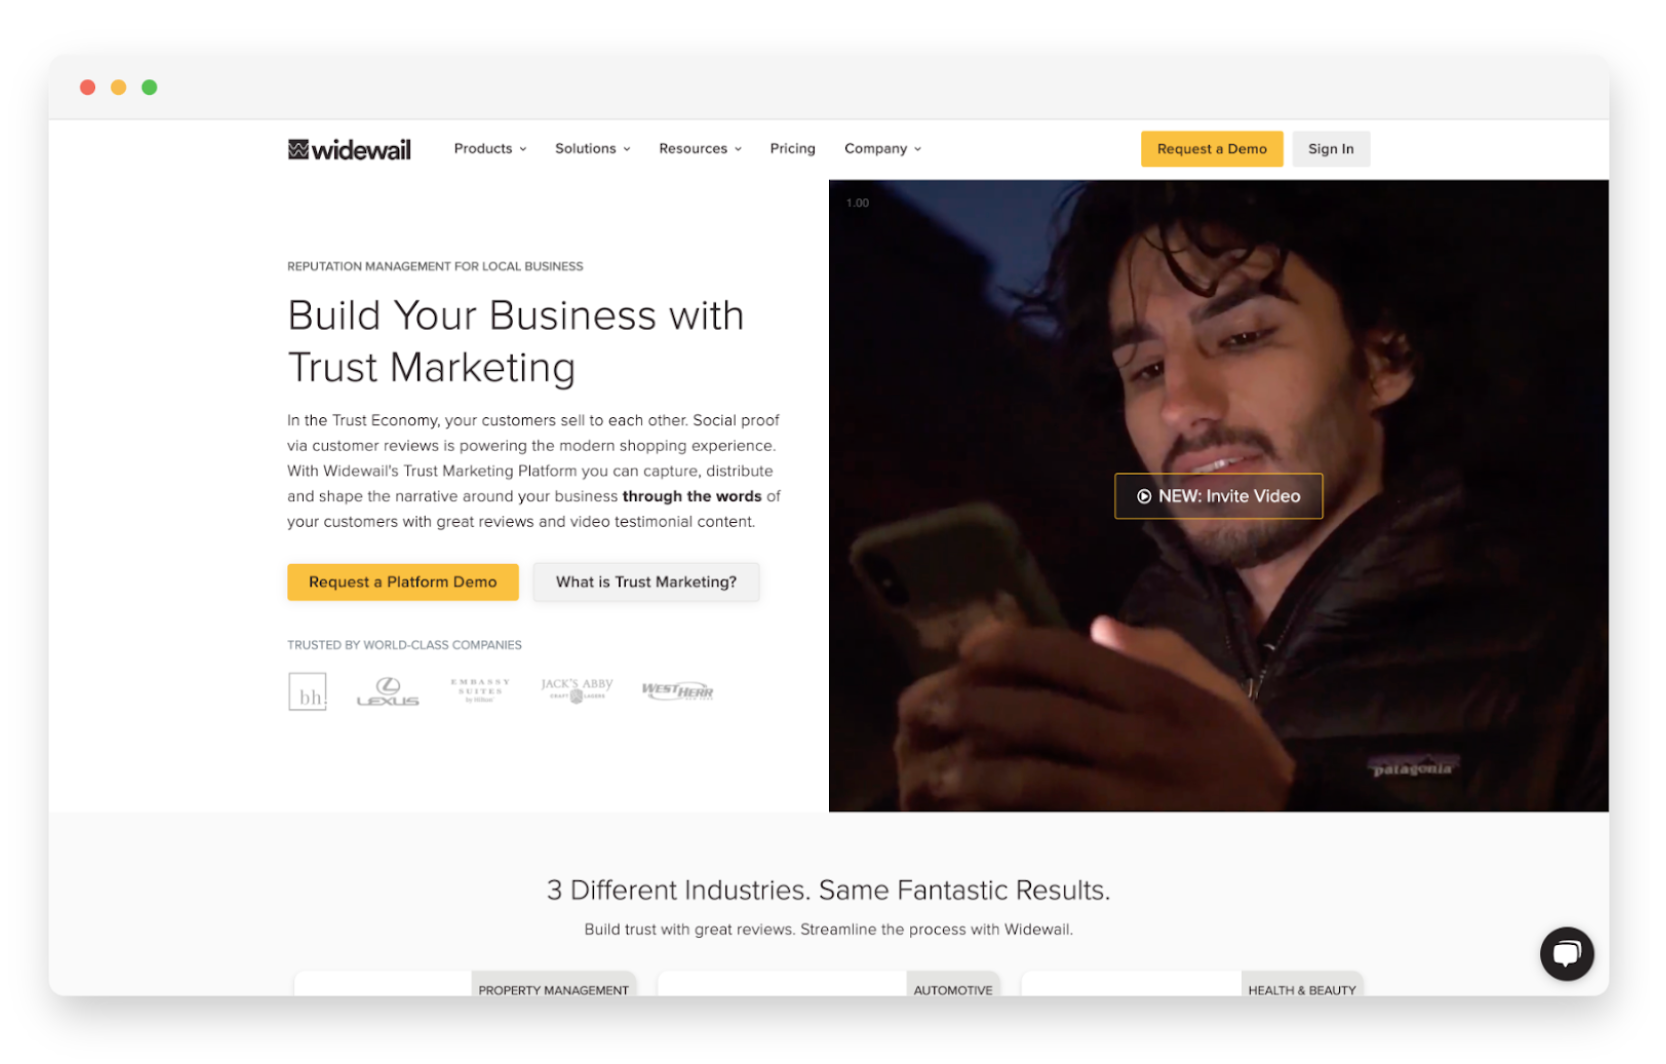Screen dimensions: 1666x1064
Task: Click the Lexus logo
Action: pos(388,691)
